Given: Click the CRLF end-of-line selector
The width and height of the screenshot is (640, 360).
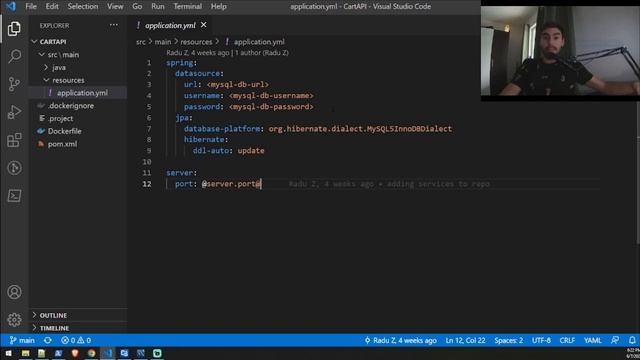Looking at the screenshot, I should (567, 340).
